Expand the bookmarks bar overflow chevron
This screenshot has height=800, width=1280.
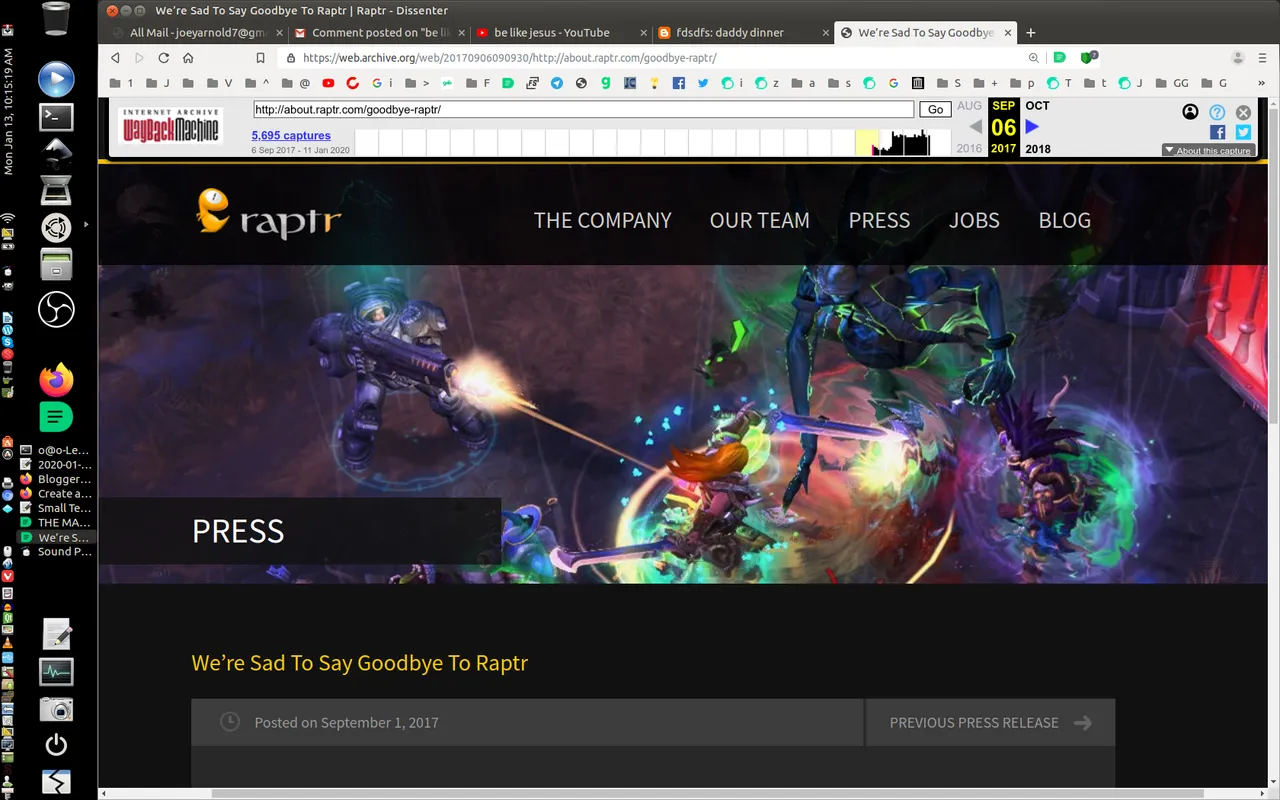[1262, 83]
